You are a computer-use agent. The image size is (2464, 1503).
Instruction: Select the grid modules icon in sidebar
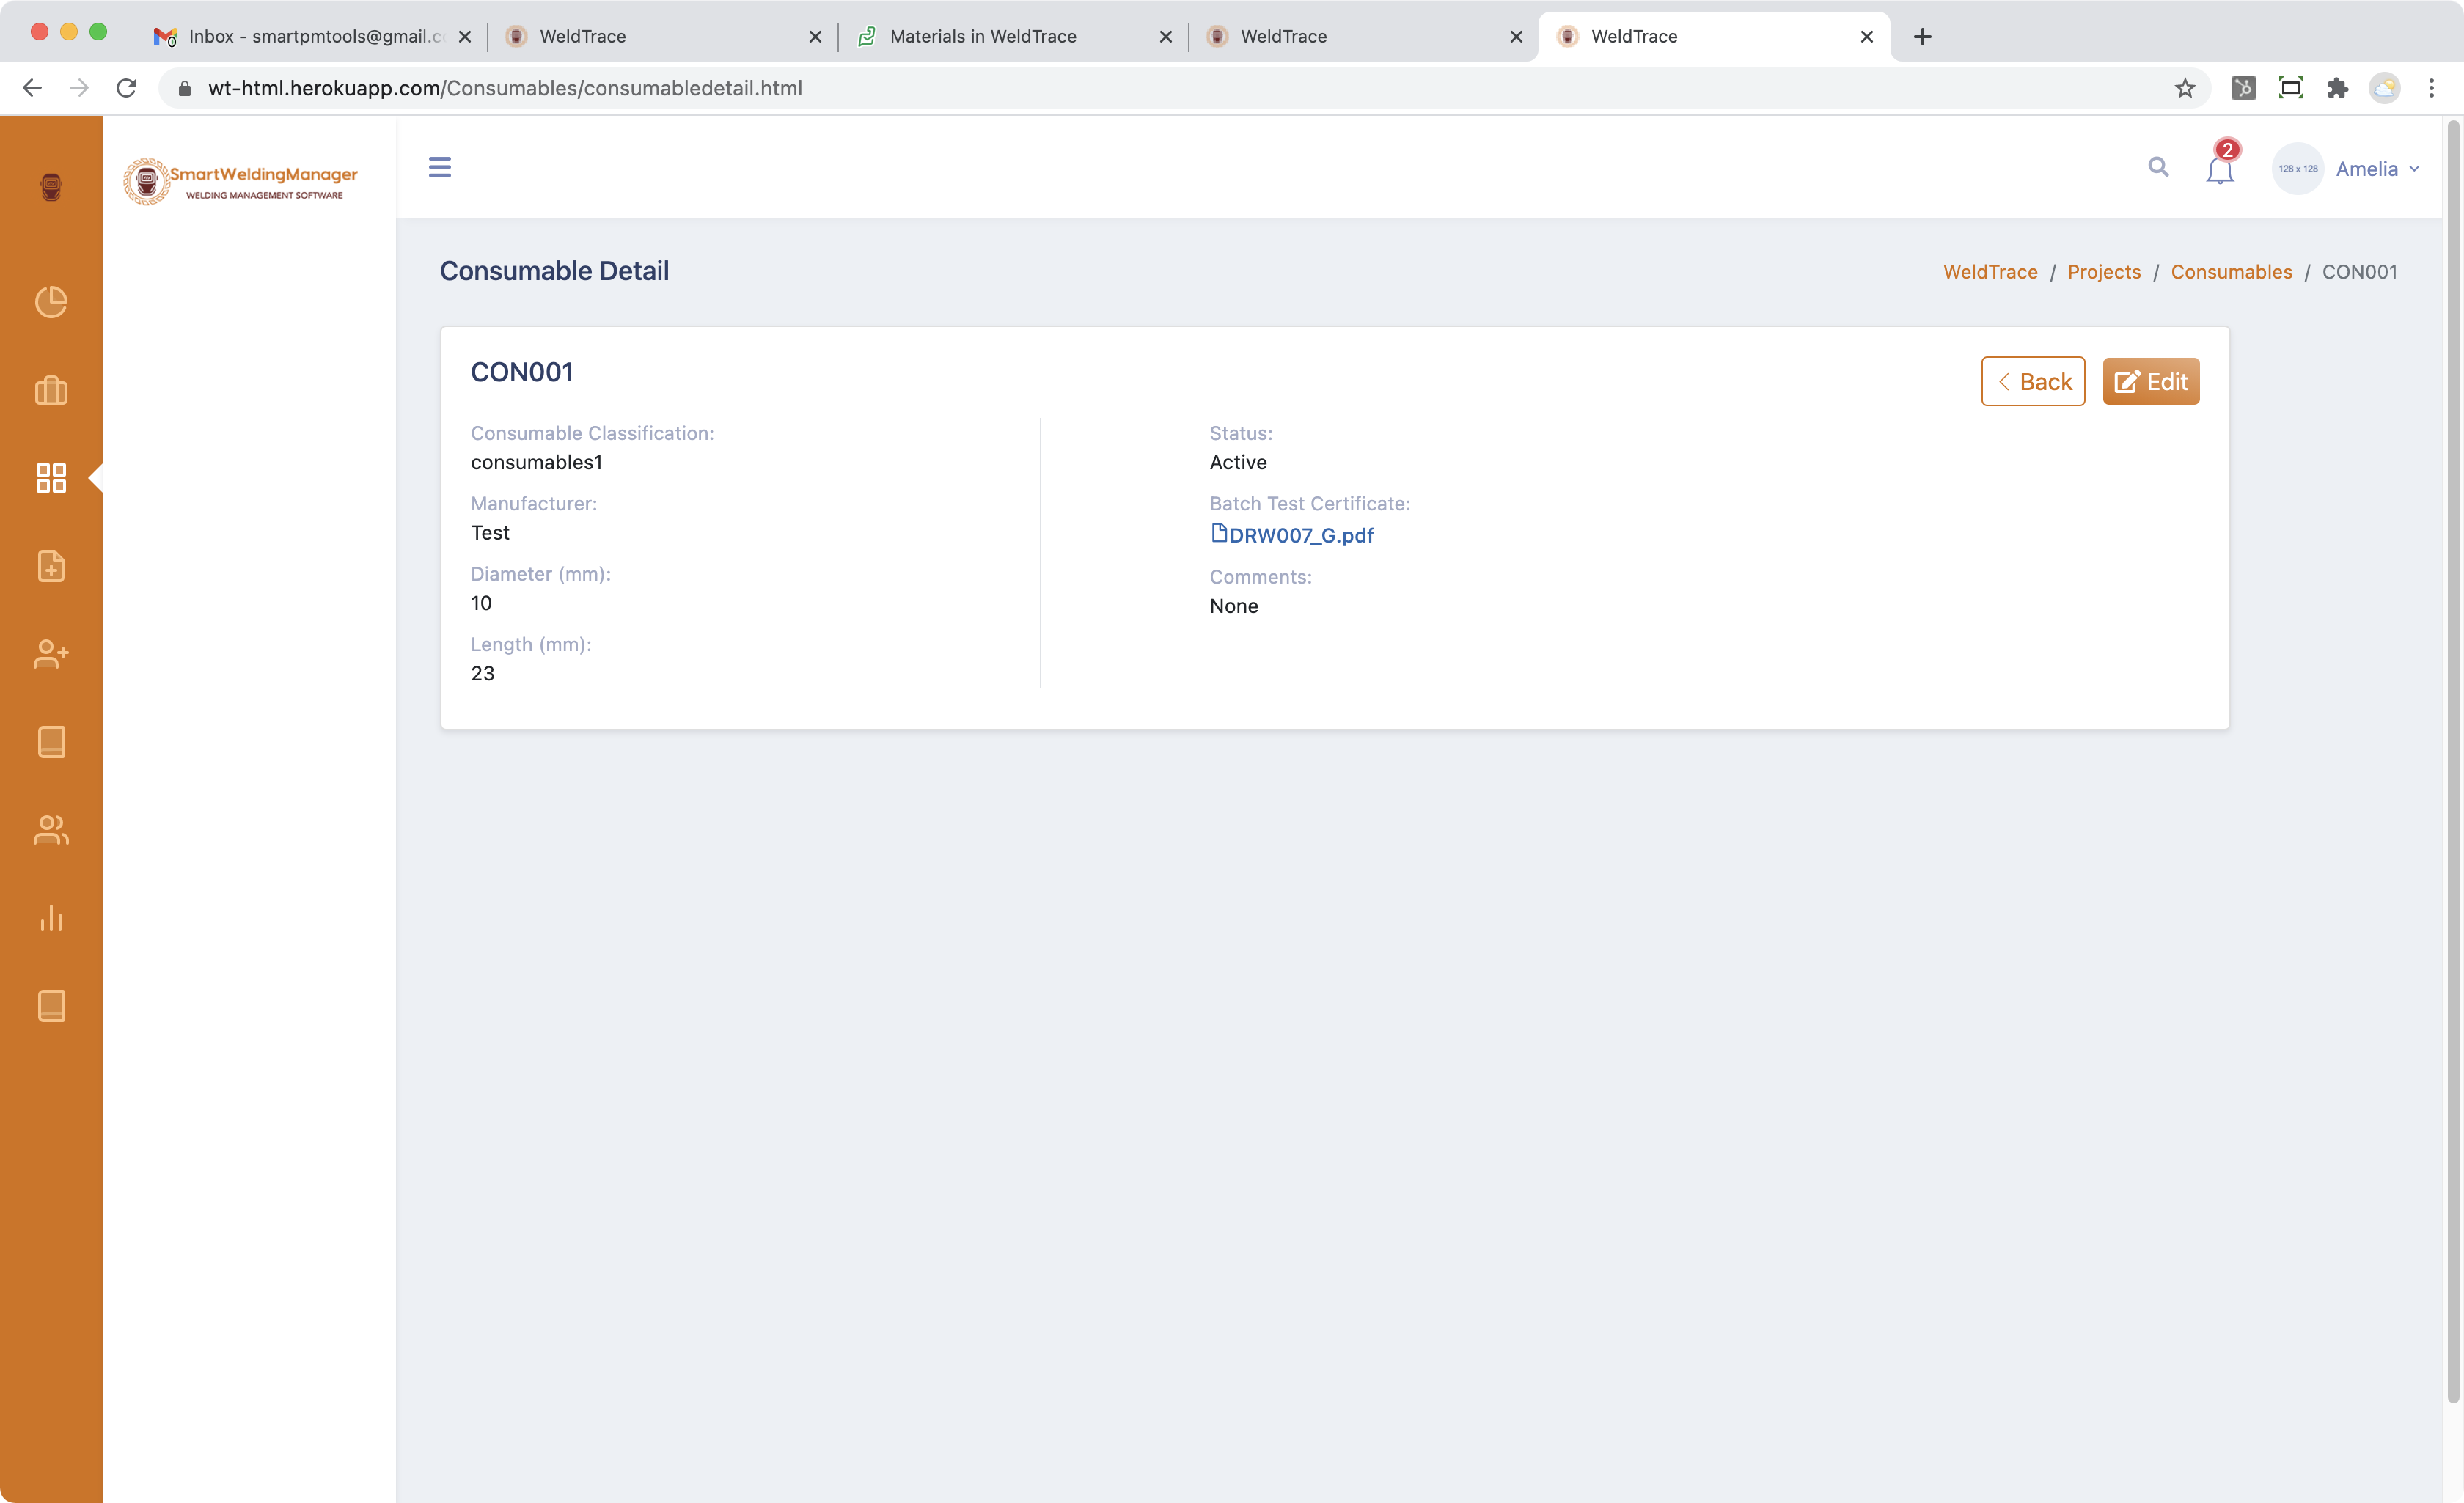click(x=51, y=478)
